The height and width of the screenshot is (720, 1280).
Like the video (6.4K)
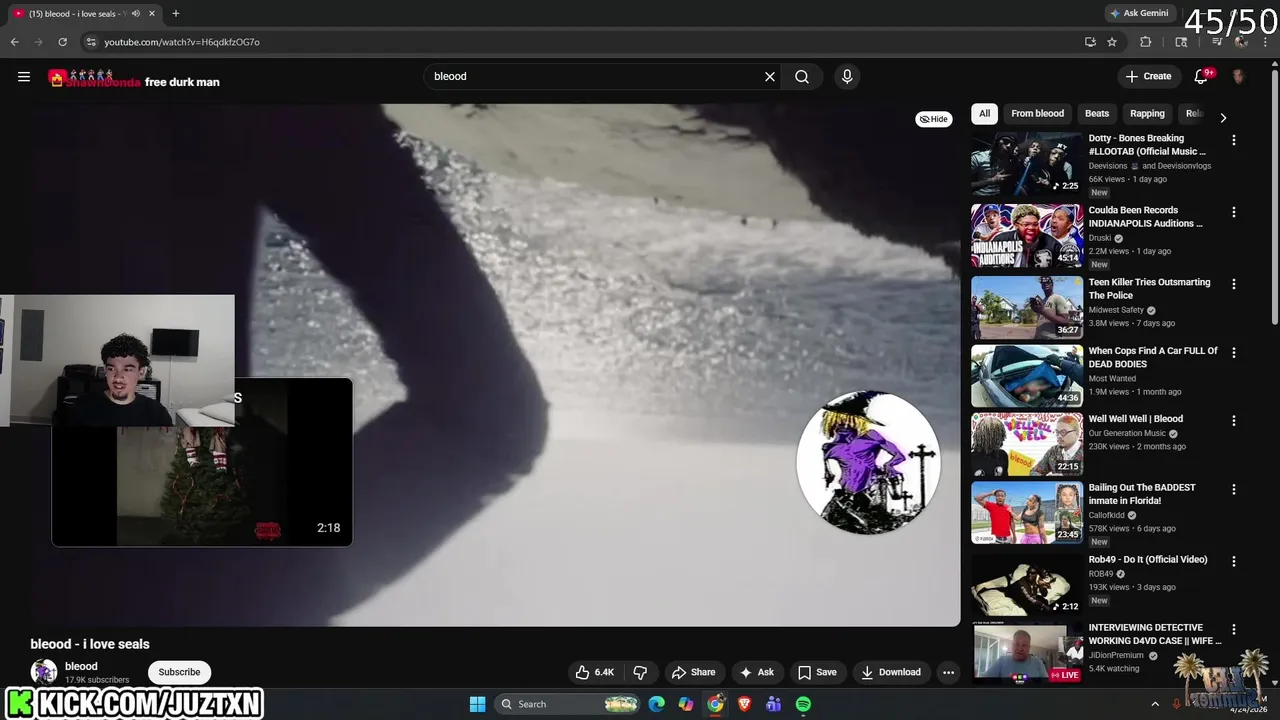tap(594, 672)
